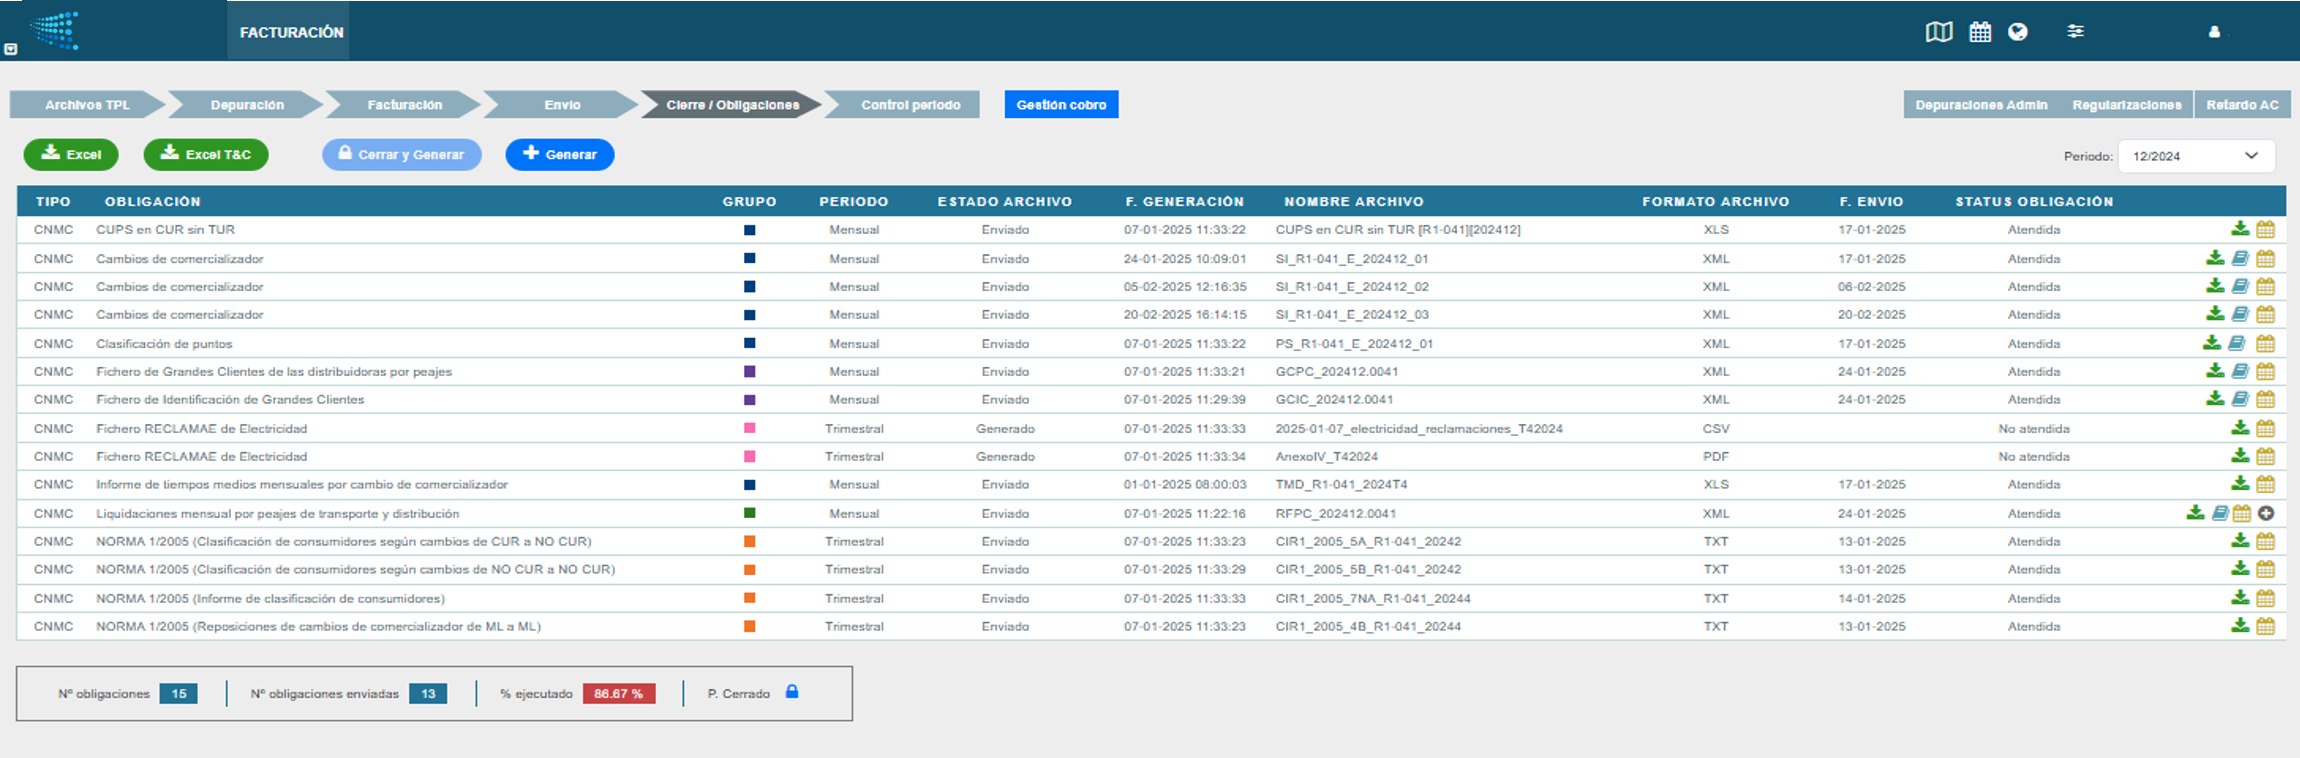Export with the Excel T&C button
The width and height of the screenshot is (2300, 758).
206,155
